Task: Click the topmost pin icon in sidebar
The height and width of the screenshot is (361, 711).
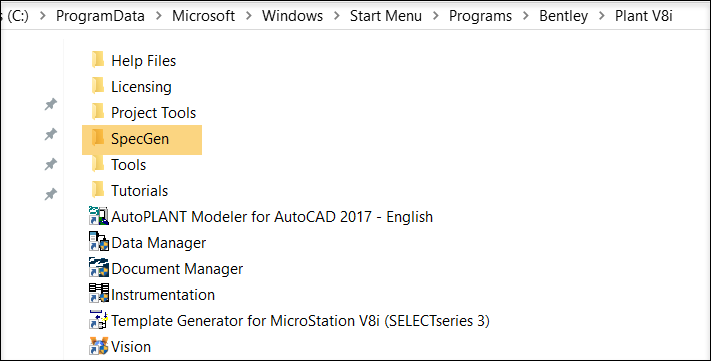Action: [x=50, y=105]
